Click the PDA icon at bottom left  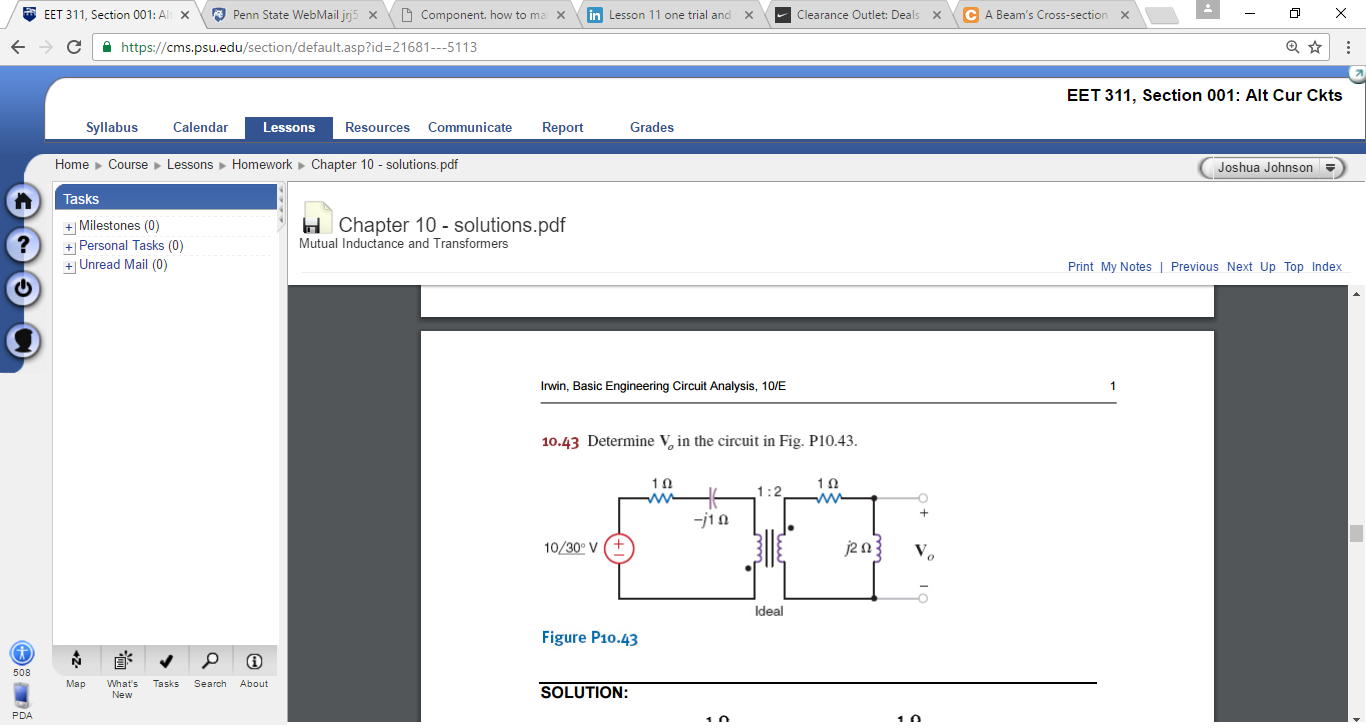pyautogui.click(x=22, y=695)
